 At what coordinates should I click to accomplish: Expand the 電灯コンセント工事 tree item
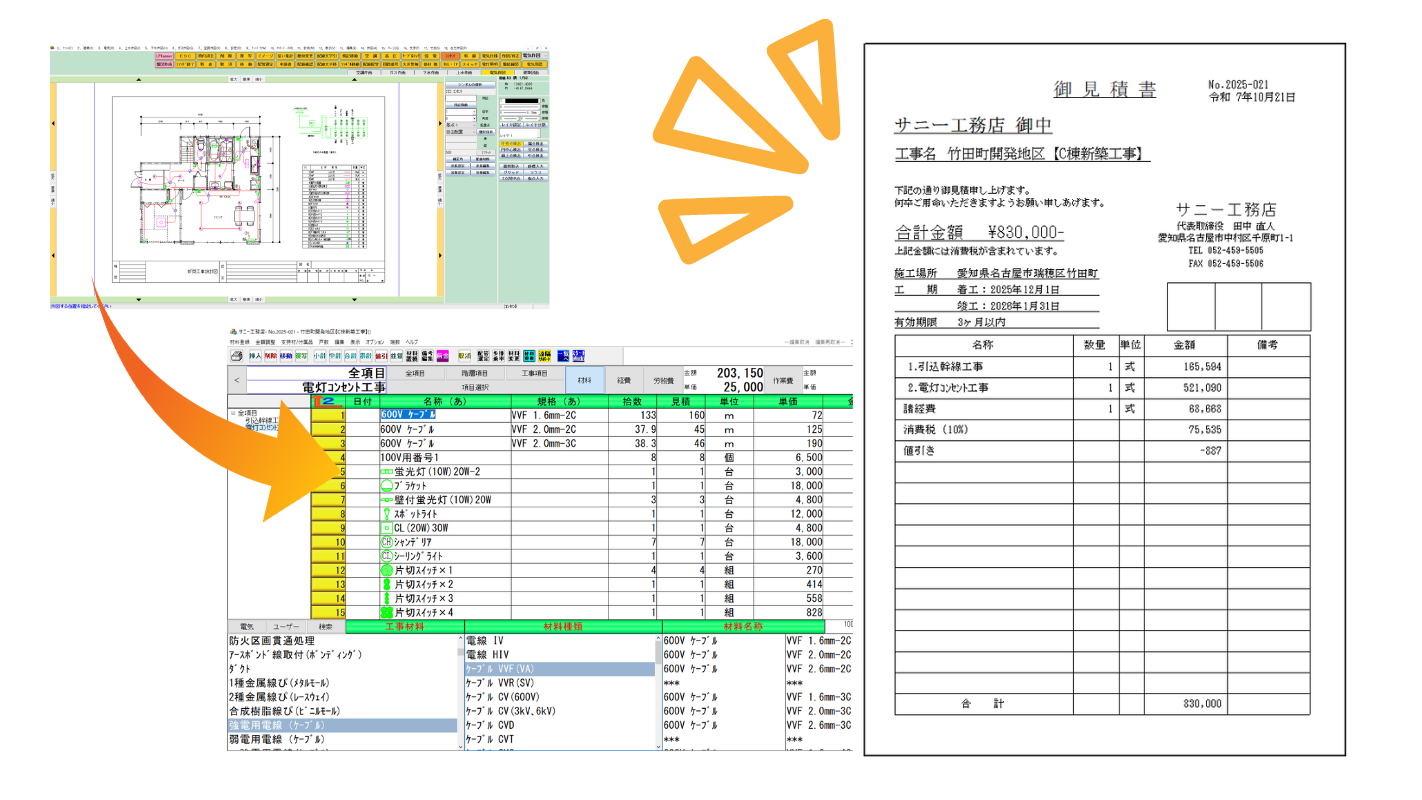point(261,428)
